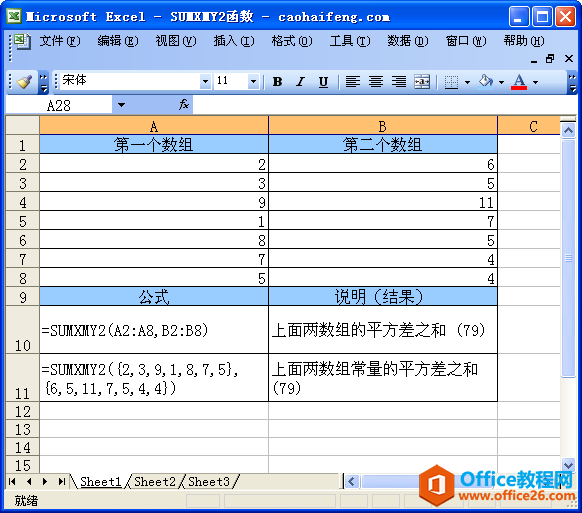Select cell 说明（结果）
The height and width of the screenshot is (513, 582).
pyautogui.click(x=383, y=297)
